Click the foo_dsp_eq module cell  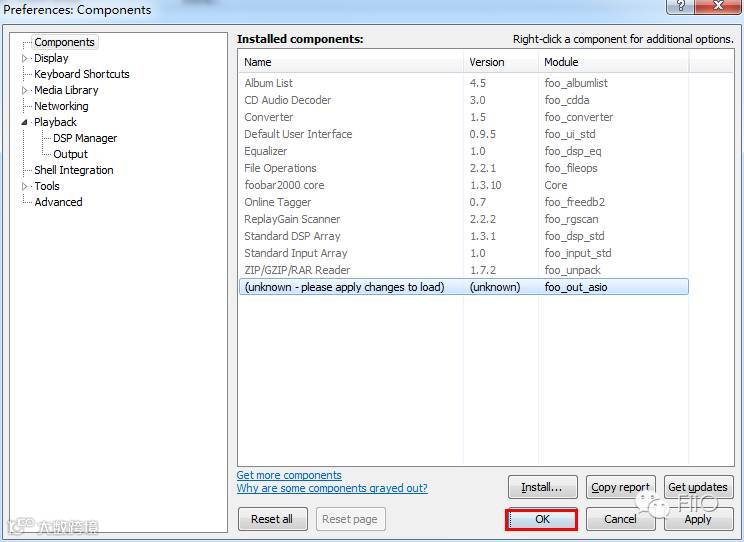click(x=573, y=151)
